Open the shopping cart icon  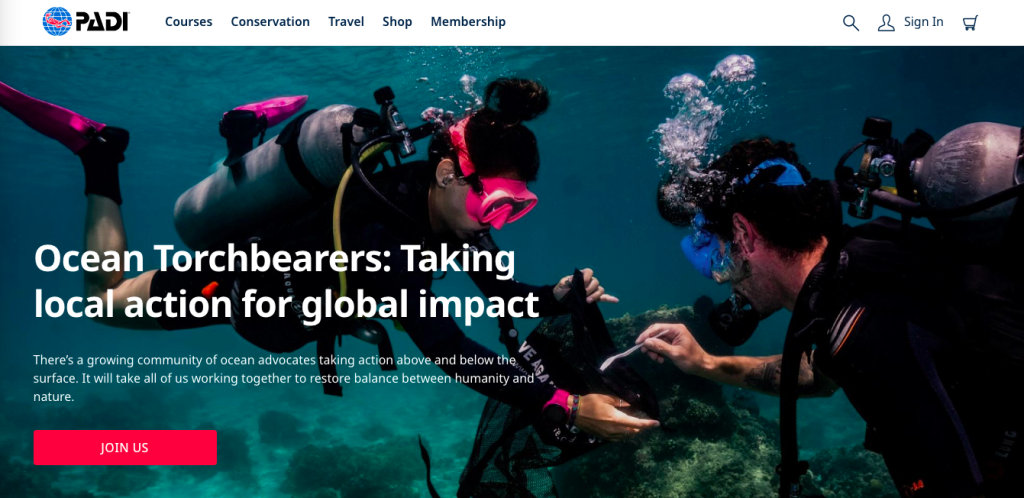pyautogui.click(x=970, y=23)
